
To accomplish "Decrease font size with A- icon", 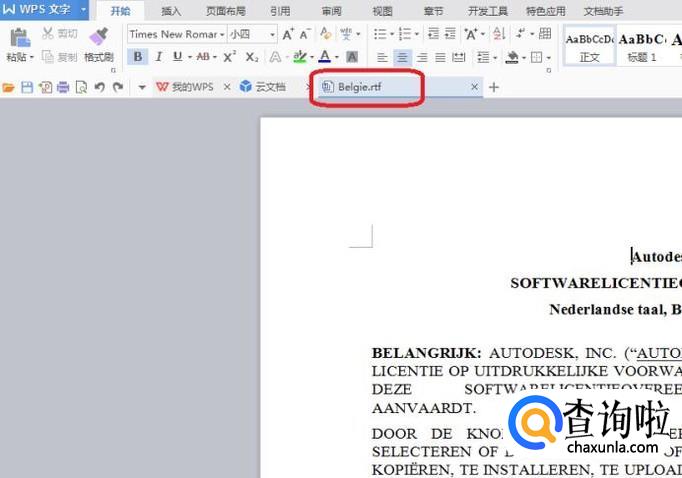I will 305,34.
